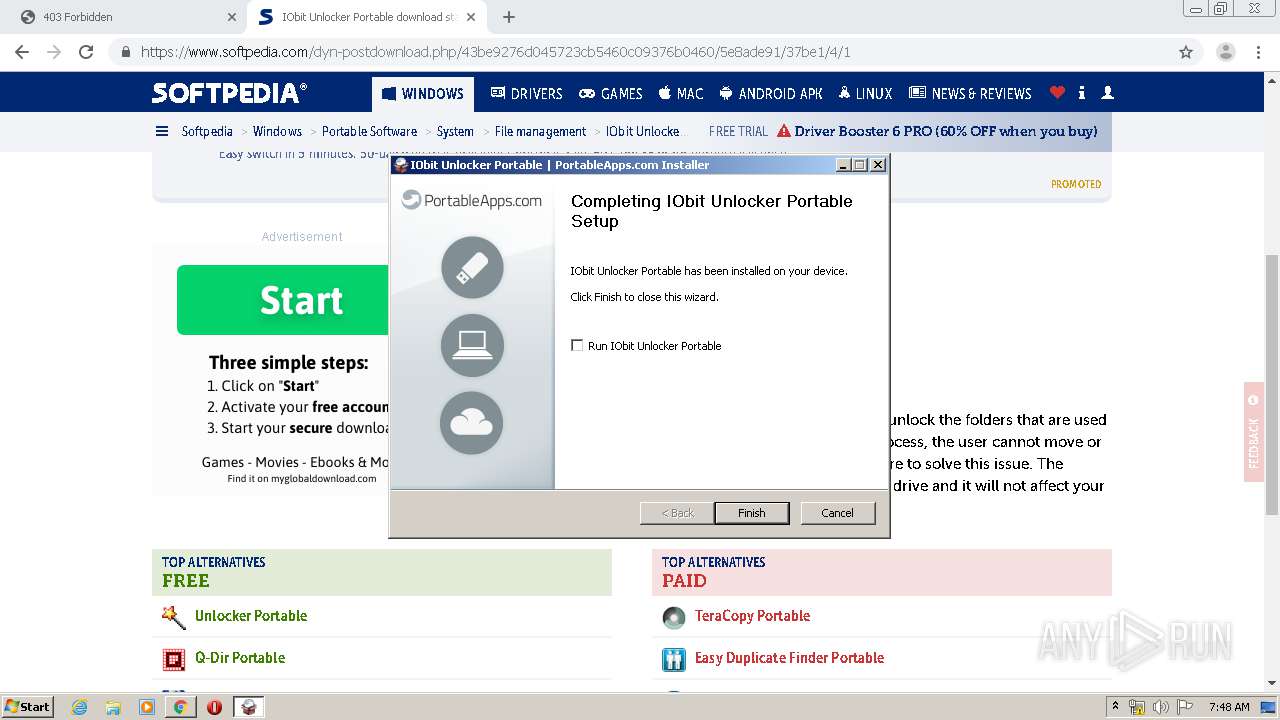
Task: Click the USB drive icon in installer
Action: coord(472,267)
